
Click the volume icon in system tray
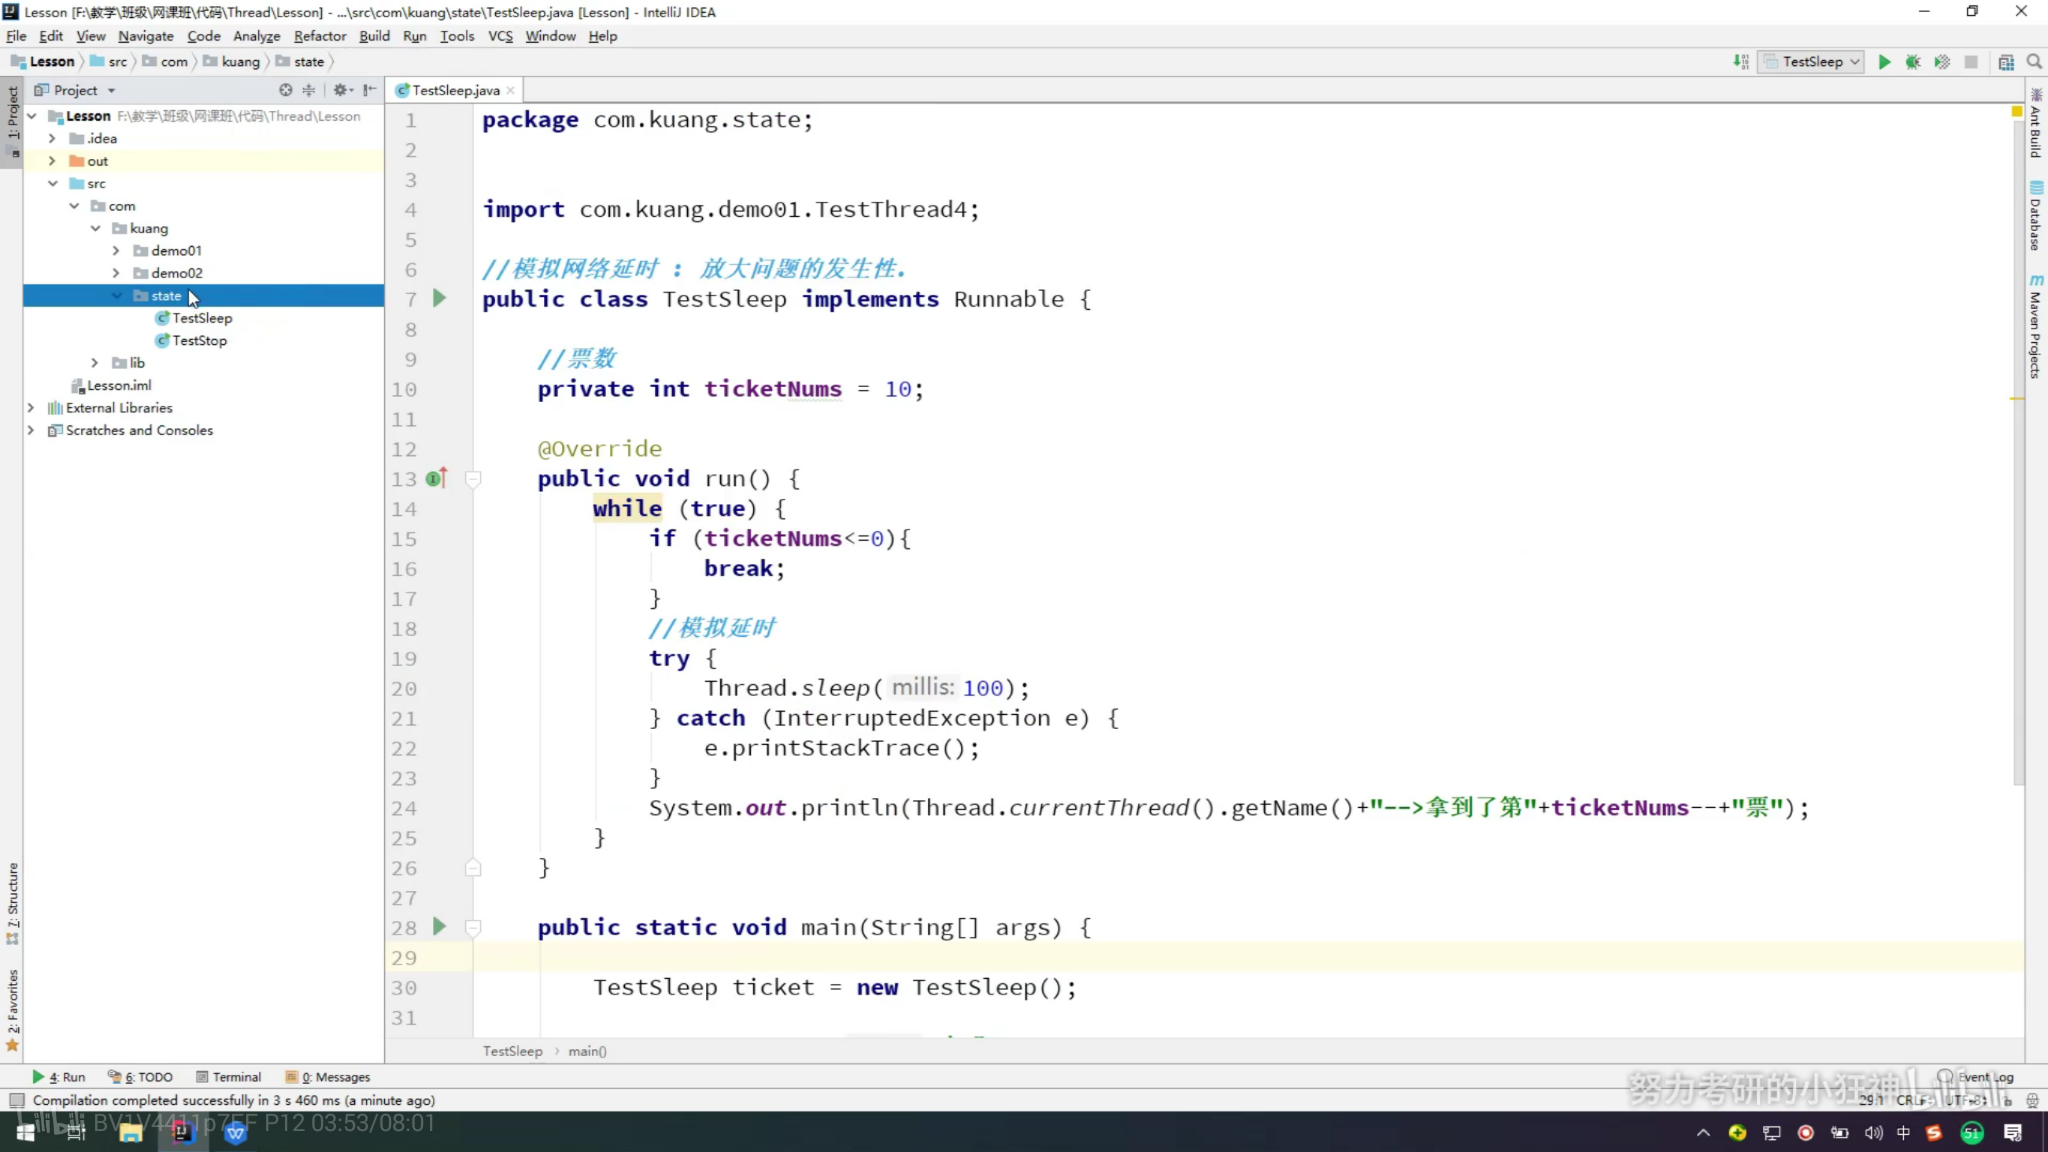click(x=1873, y=1132)
